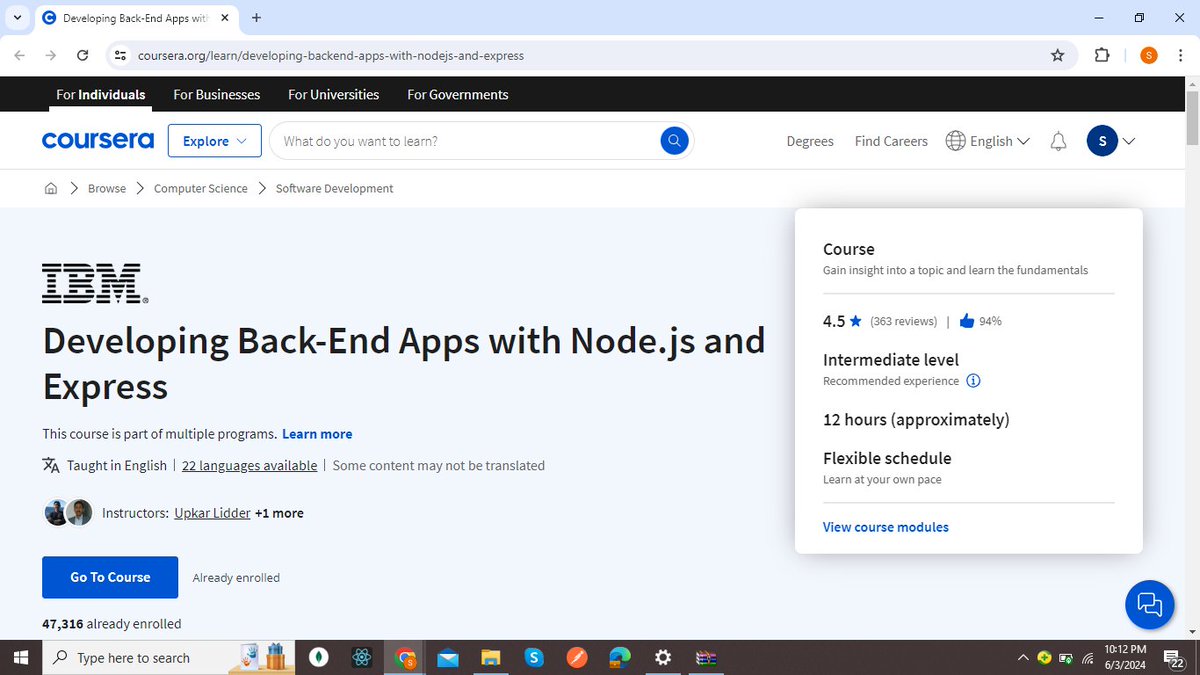Open the tab search dropdown arrow
Image resolution: width=1200 pixels, height=675 pixels.
coord(17,17)
